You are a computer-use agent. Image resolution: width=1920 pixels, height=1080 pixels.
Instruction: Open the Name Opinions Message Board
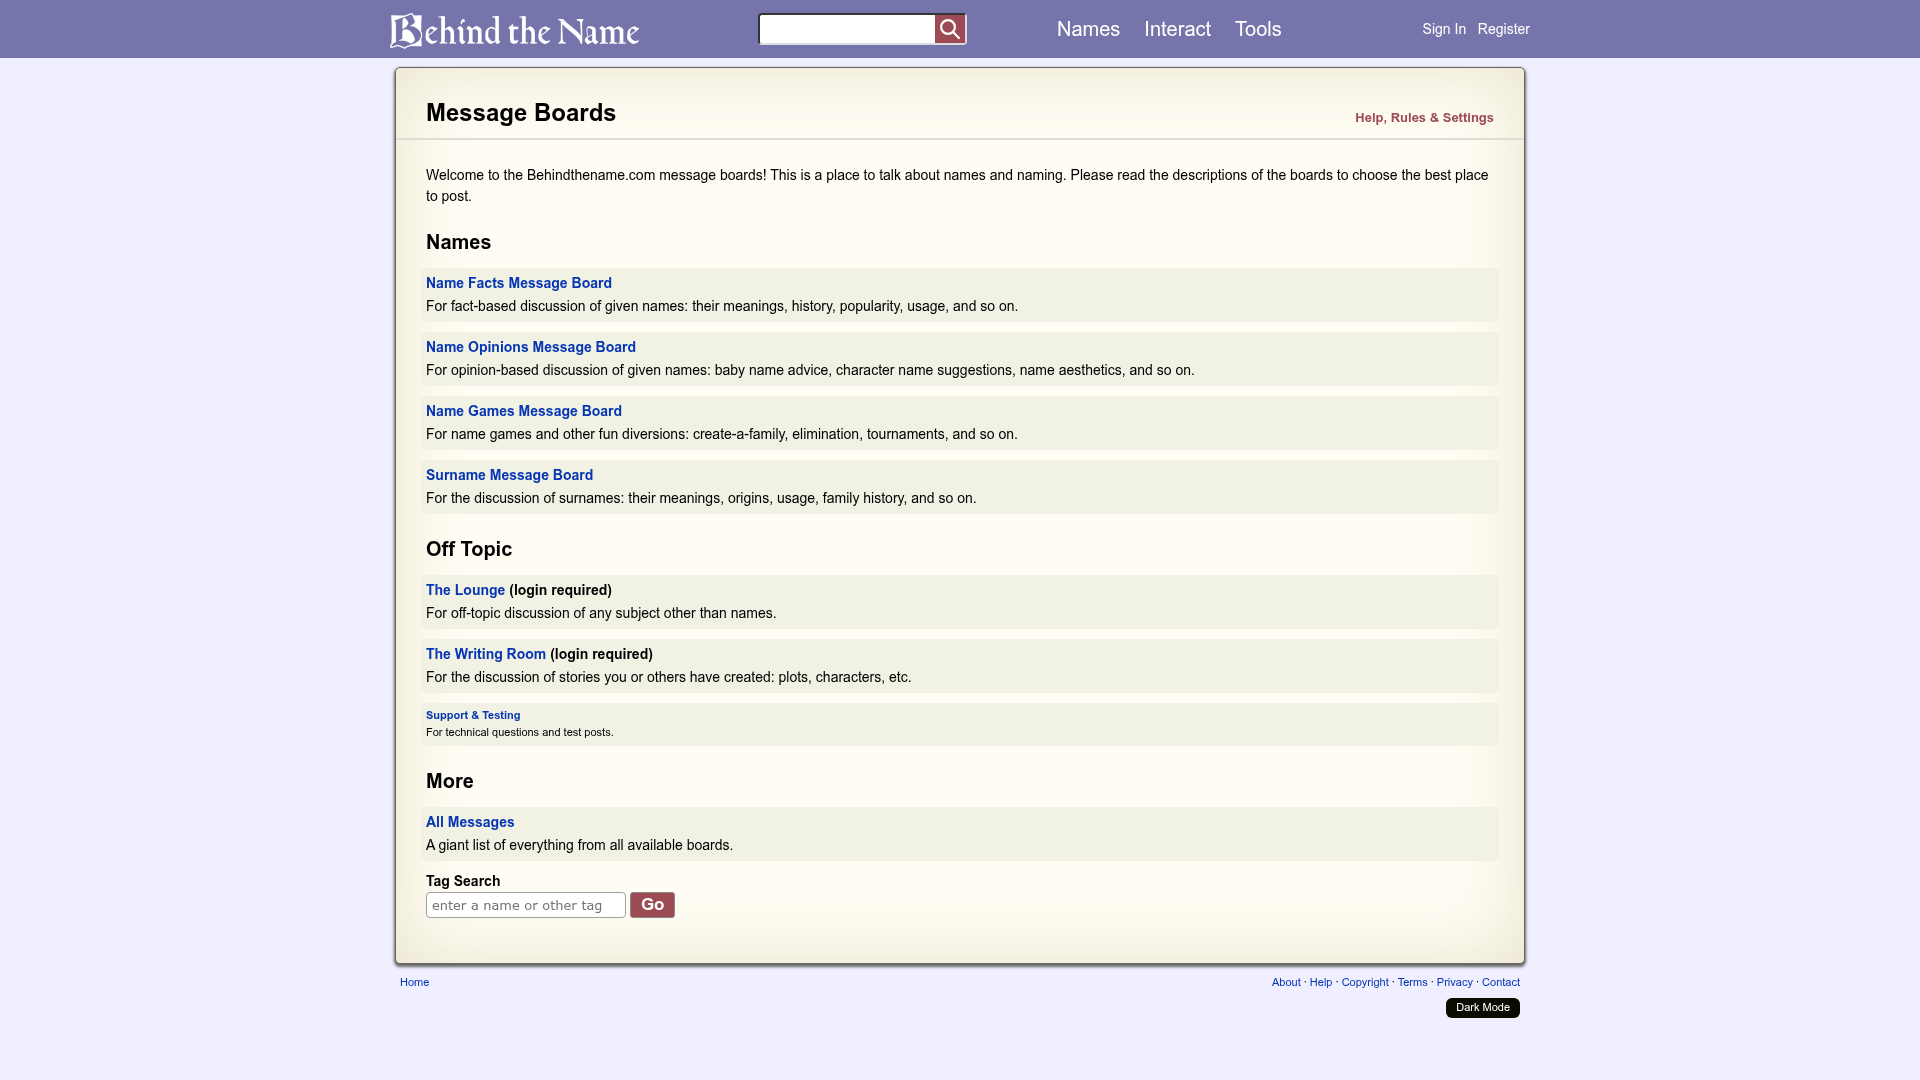pyautogui.click(x=531, y=347)
